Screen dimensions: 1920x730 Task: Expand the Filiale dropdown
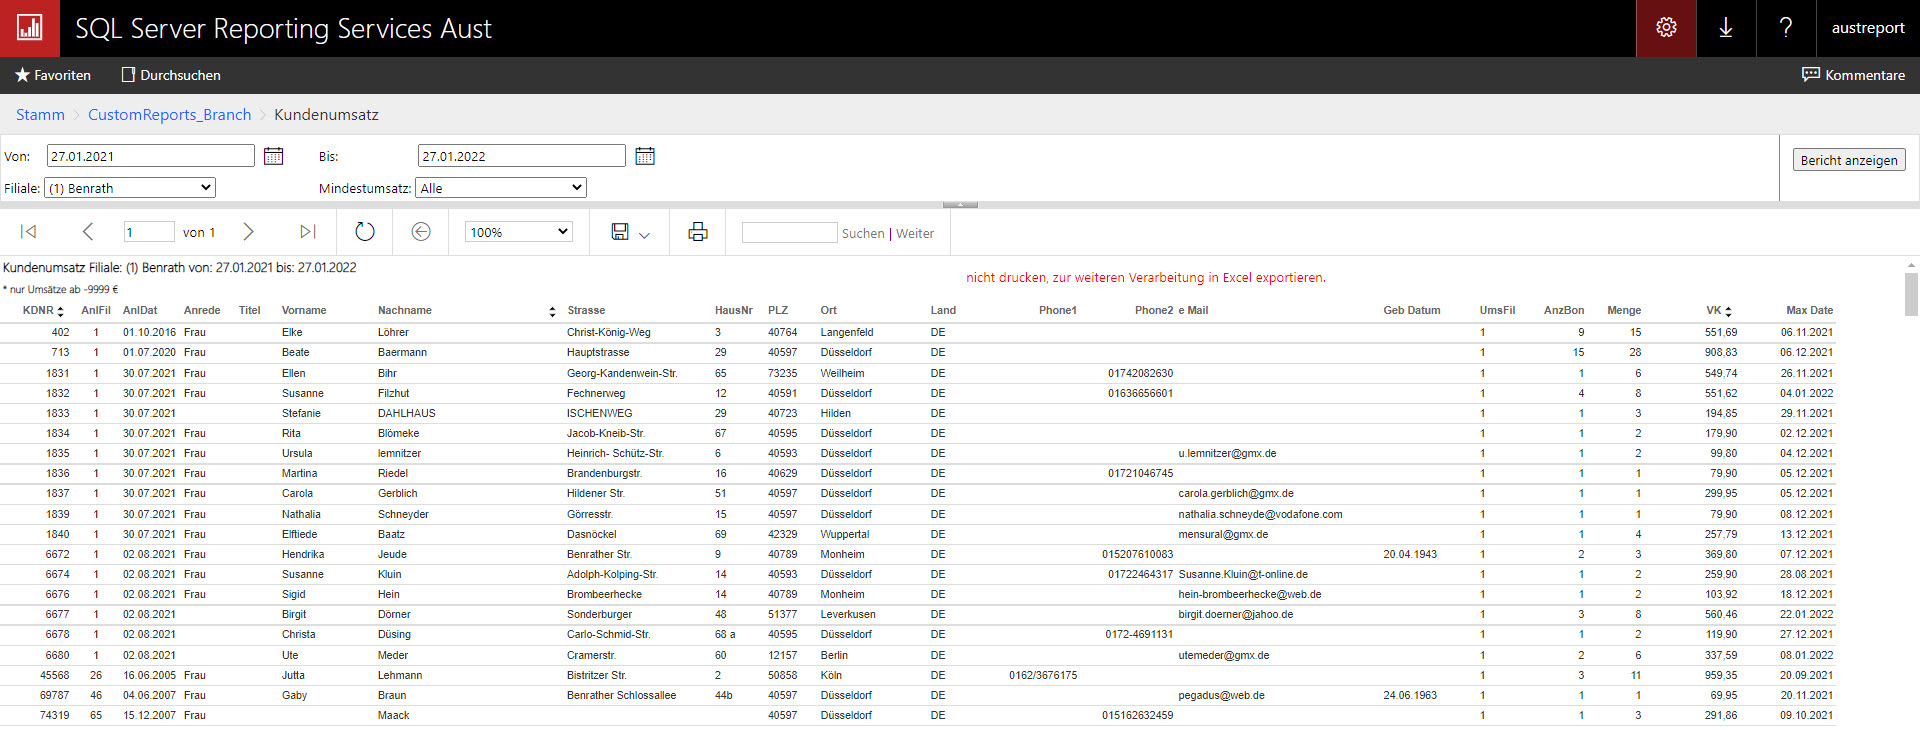[x=131, y=188]
